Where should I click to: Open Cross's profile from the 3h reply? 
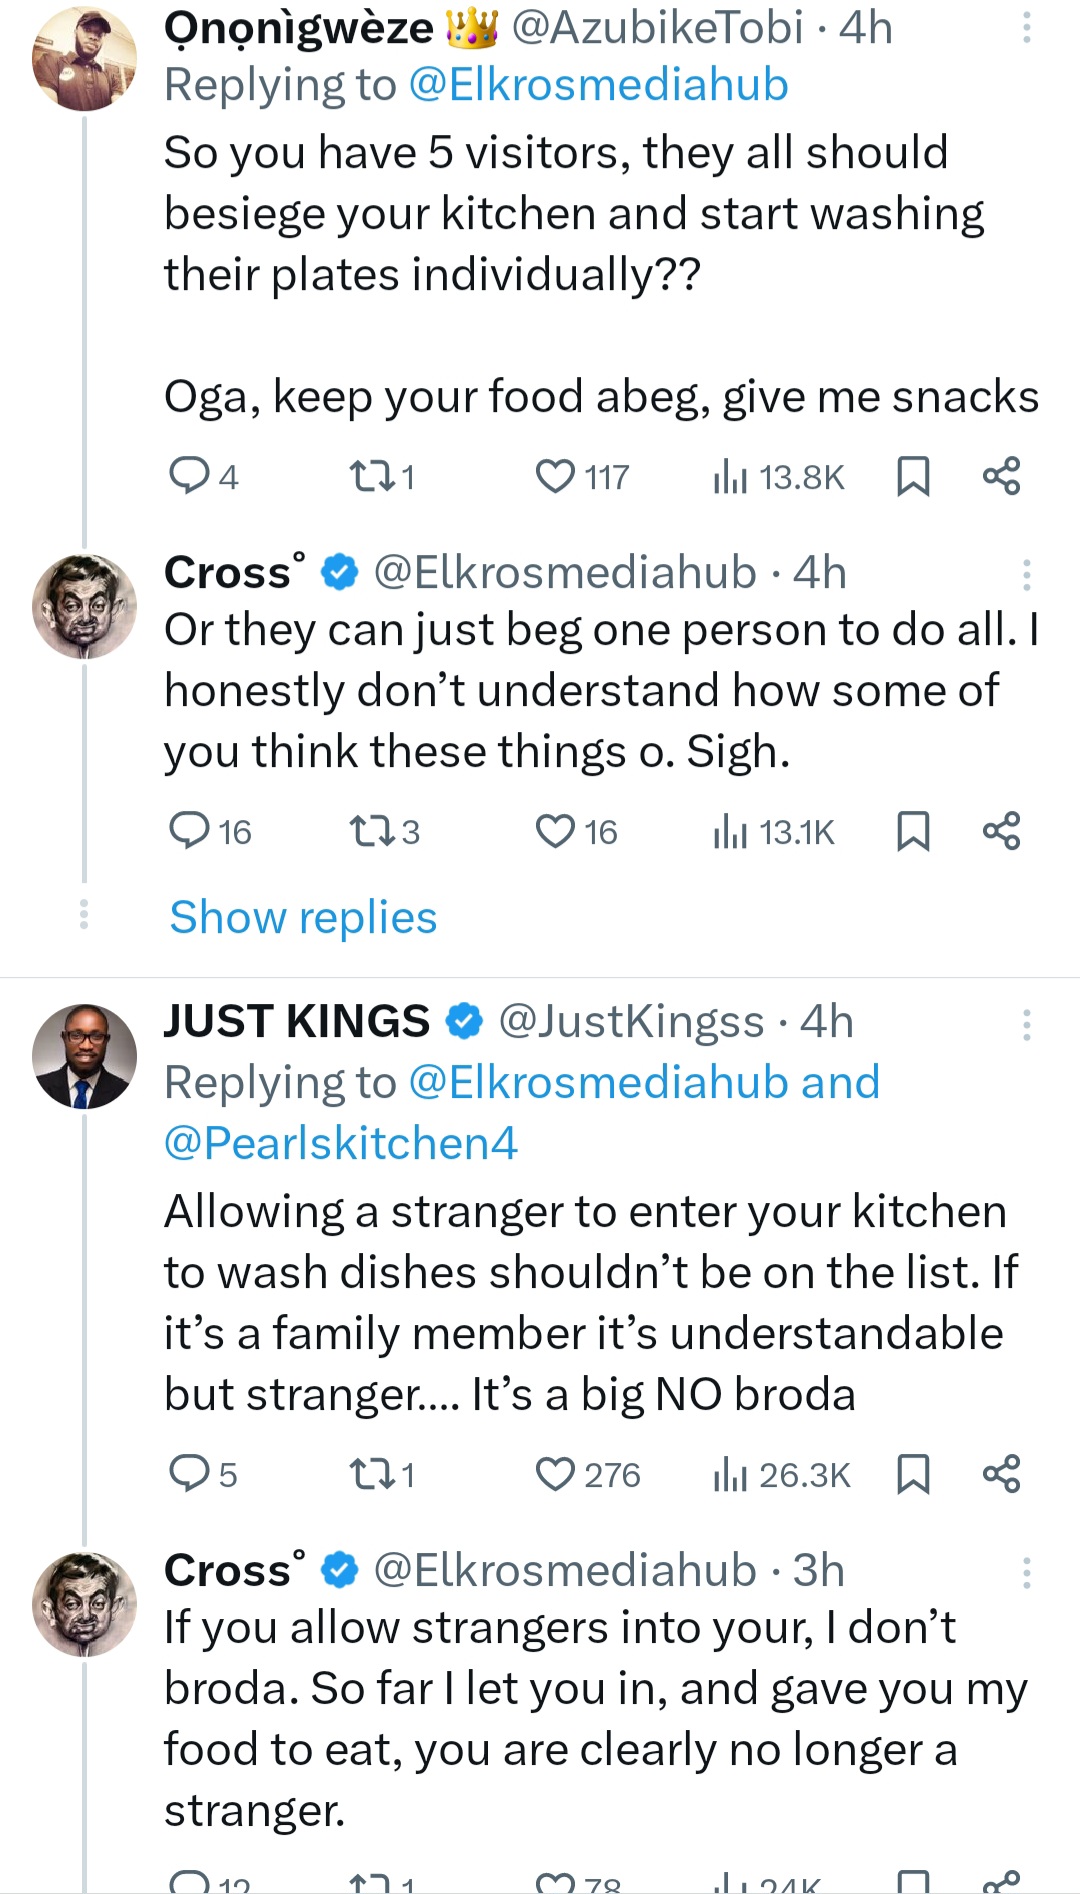click(x=84, y=1603)
